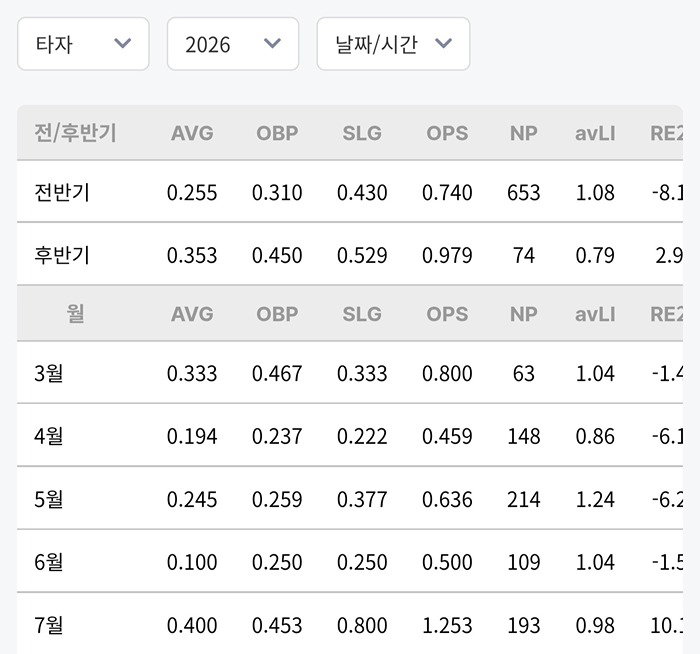Select the 7월 row
The height and width of the screenshot is (654, 700).
coord(350,625)
